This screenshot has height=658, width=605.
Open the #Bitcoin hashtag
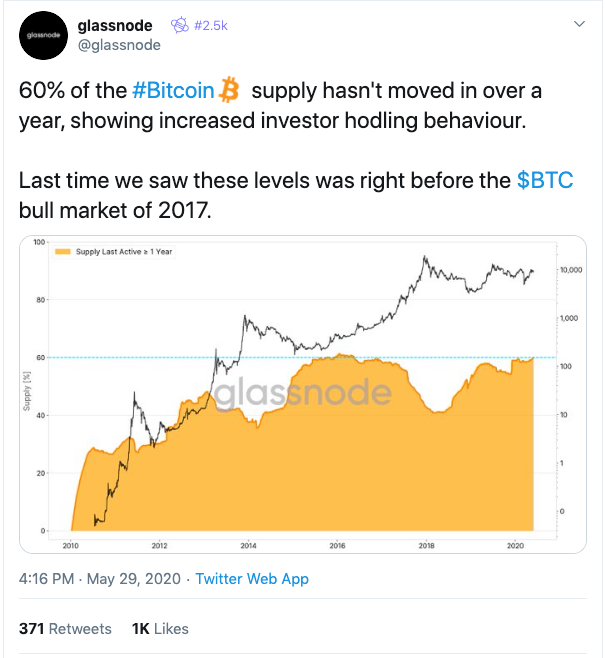[173, 90]
